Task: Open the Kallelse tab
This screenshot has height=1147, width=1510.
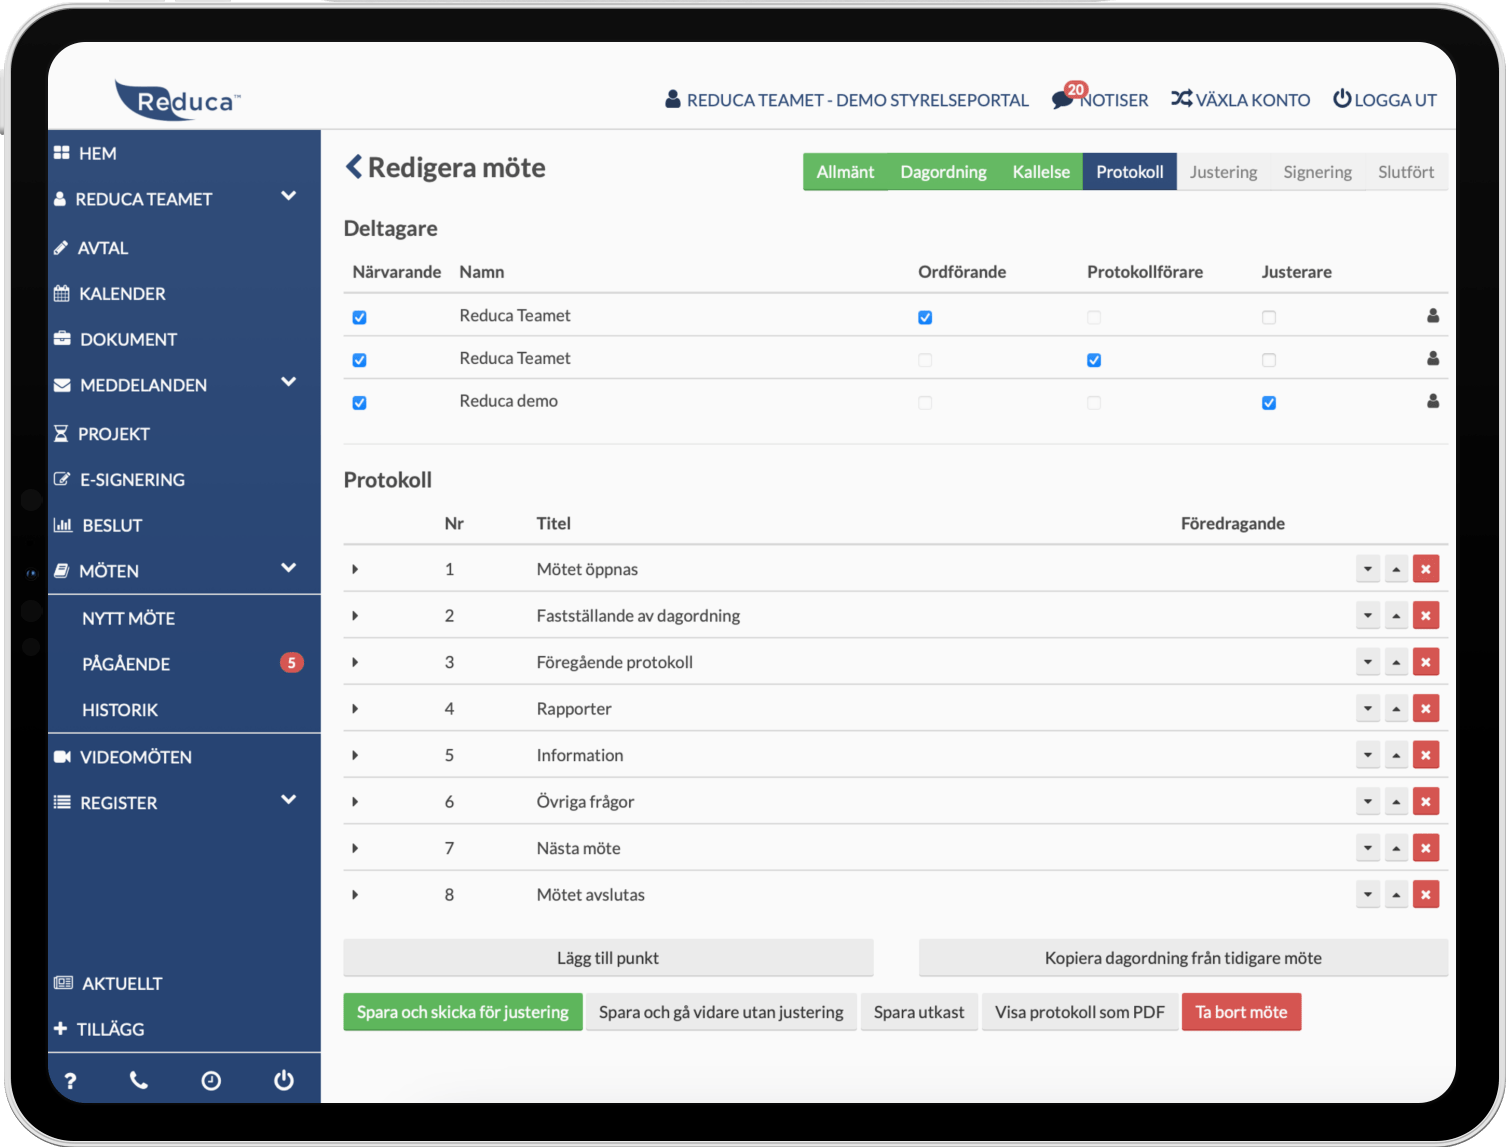Action: pyautogui.click(x=1040, y=172)
